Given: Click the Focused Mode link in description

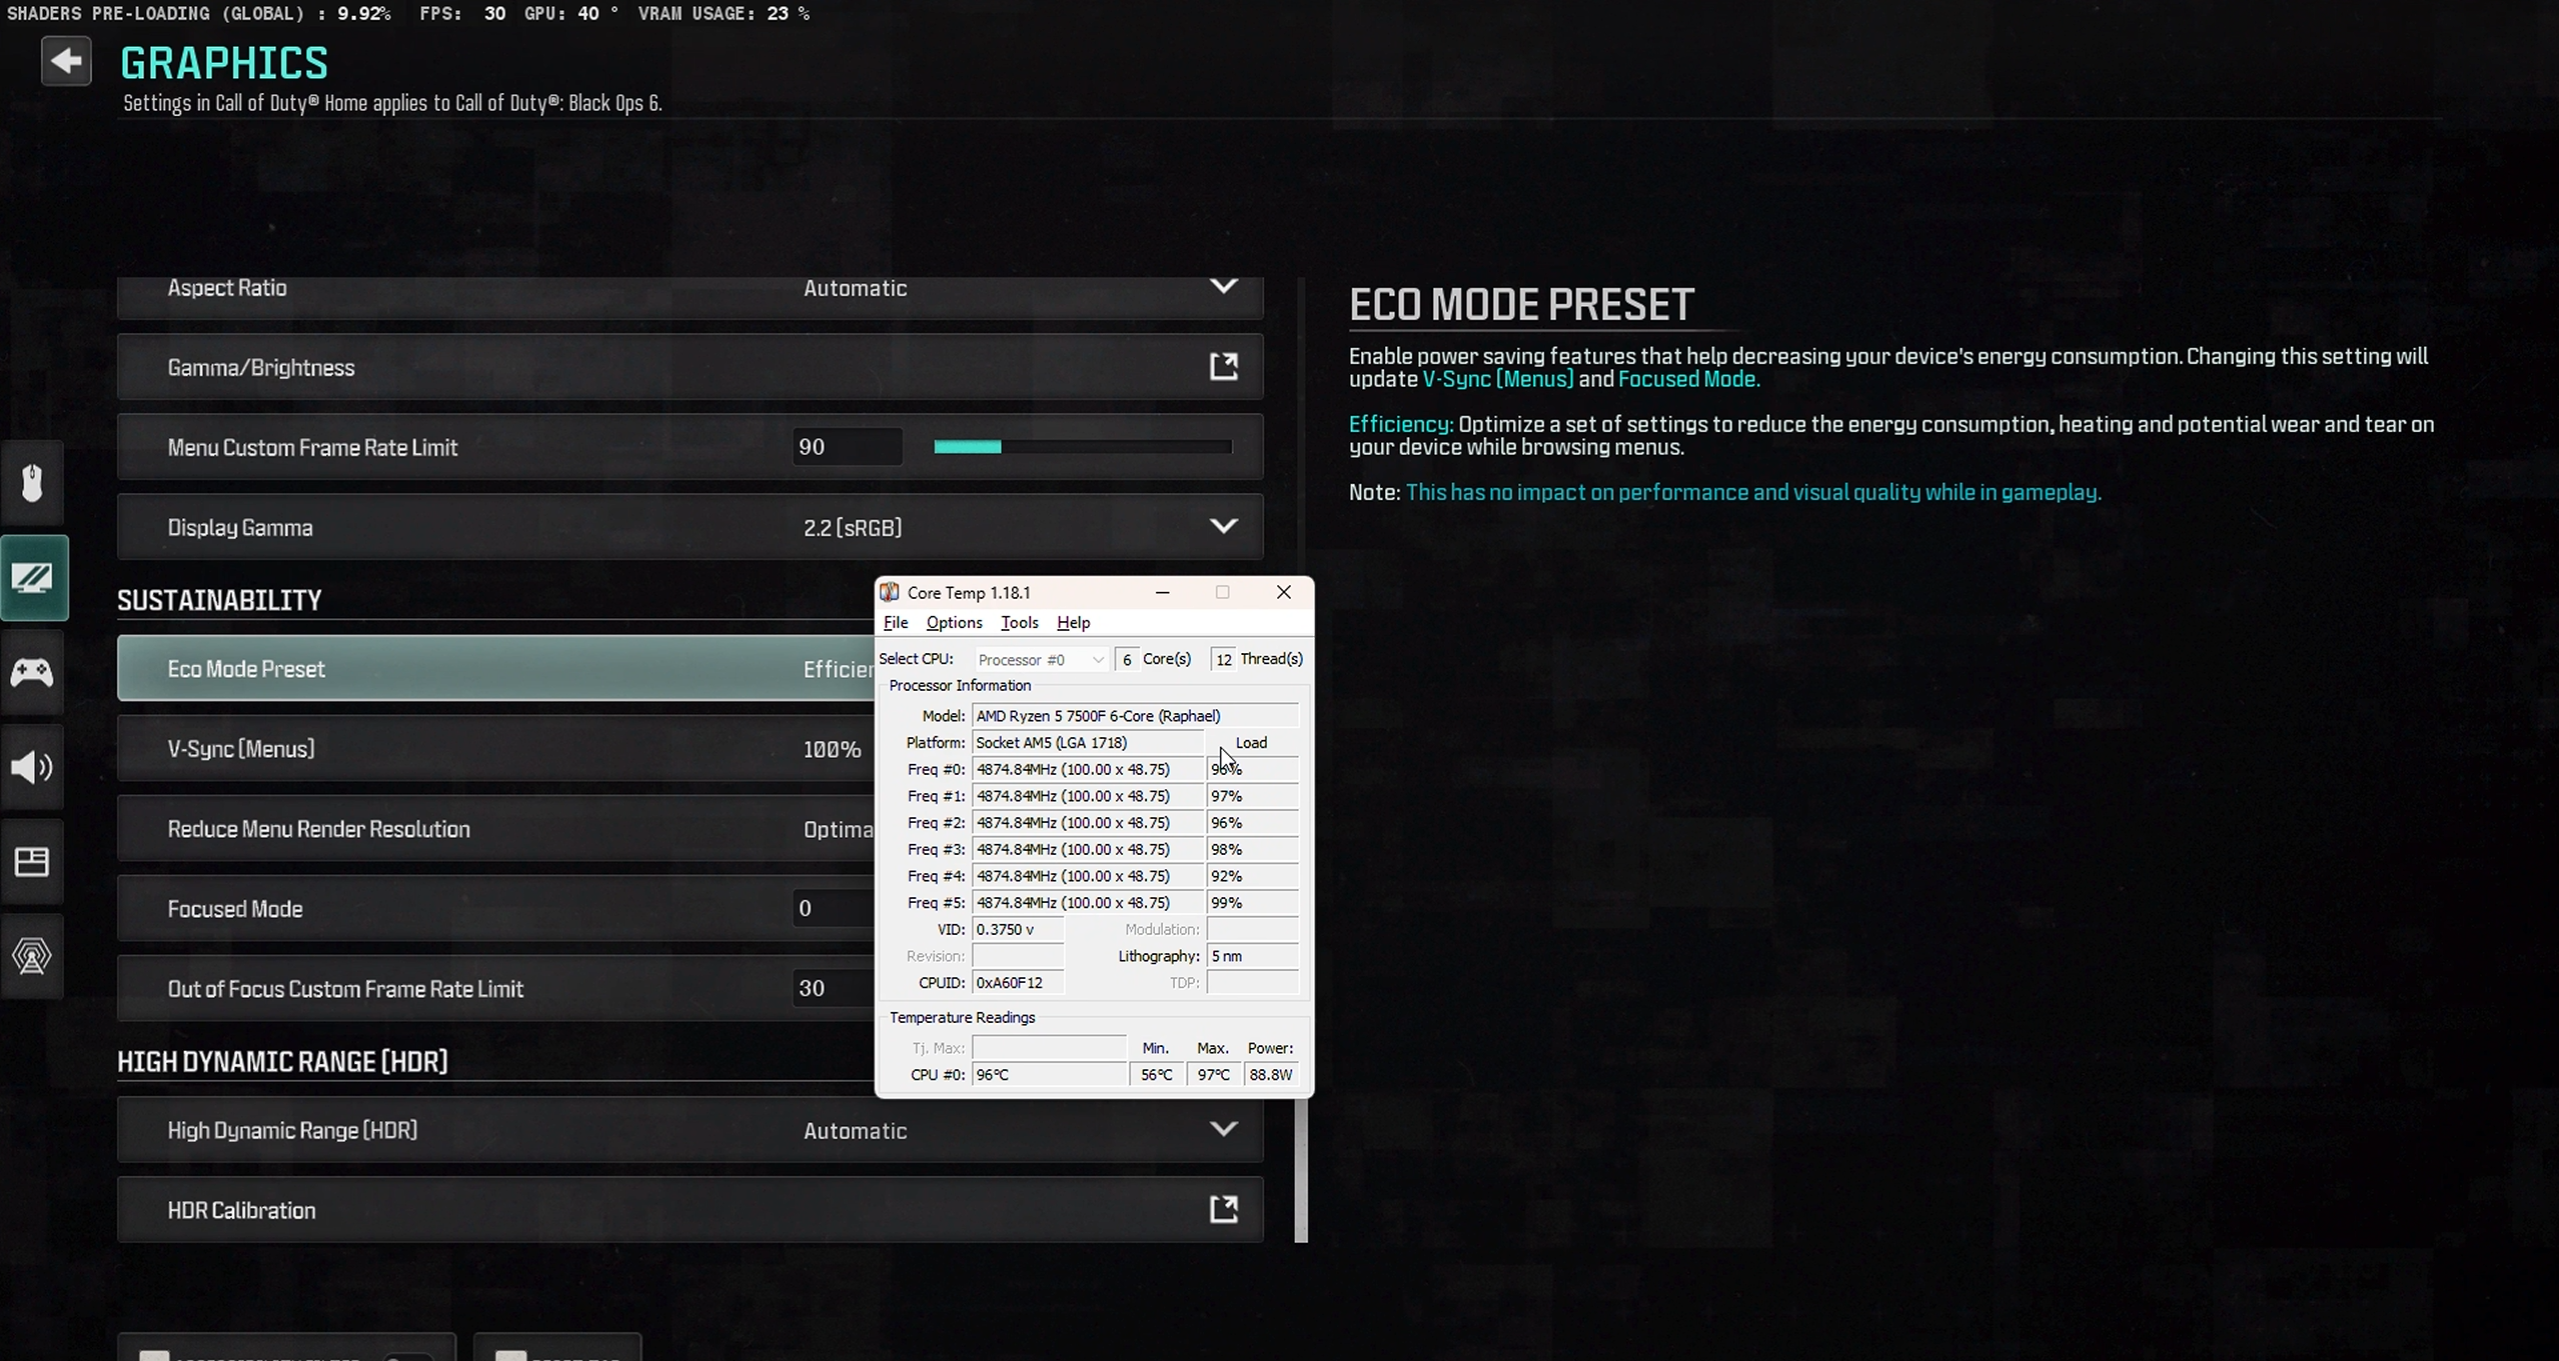Looking at the screenshot, I should (x=1689, y=379).
